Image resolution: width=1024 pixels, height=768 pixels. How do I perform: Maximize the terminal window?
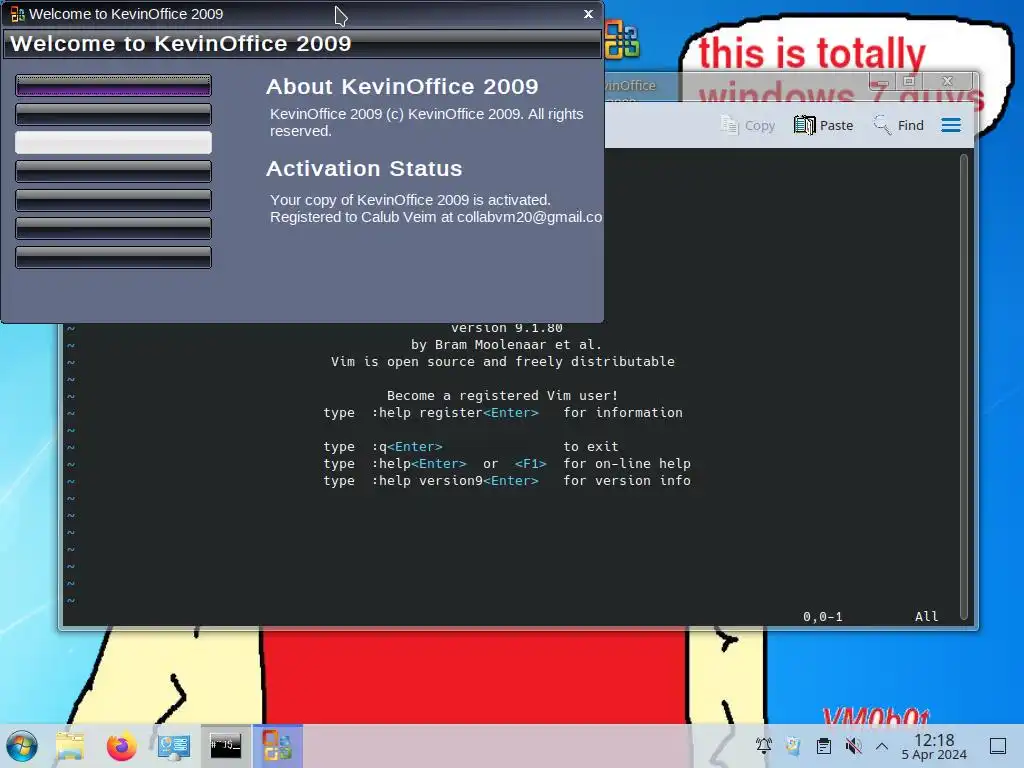pyautogui.click(x=908, y=81)
